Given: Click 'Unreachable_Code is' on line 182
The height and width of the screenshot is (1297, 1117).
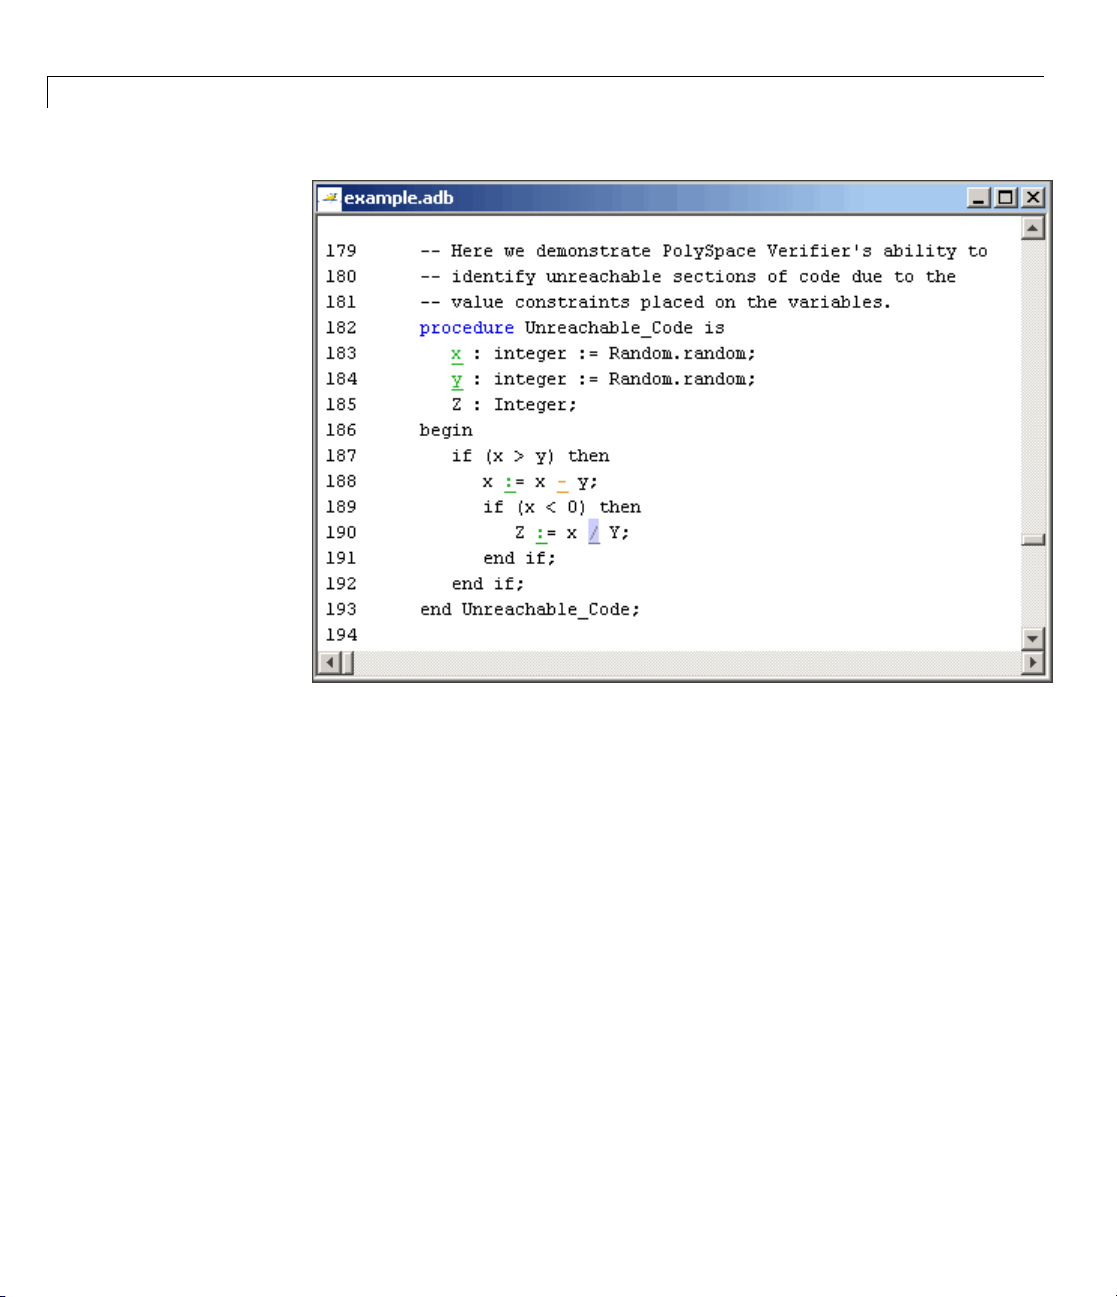Looking at the screenshot, I should tap(625, 328).
